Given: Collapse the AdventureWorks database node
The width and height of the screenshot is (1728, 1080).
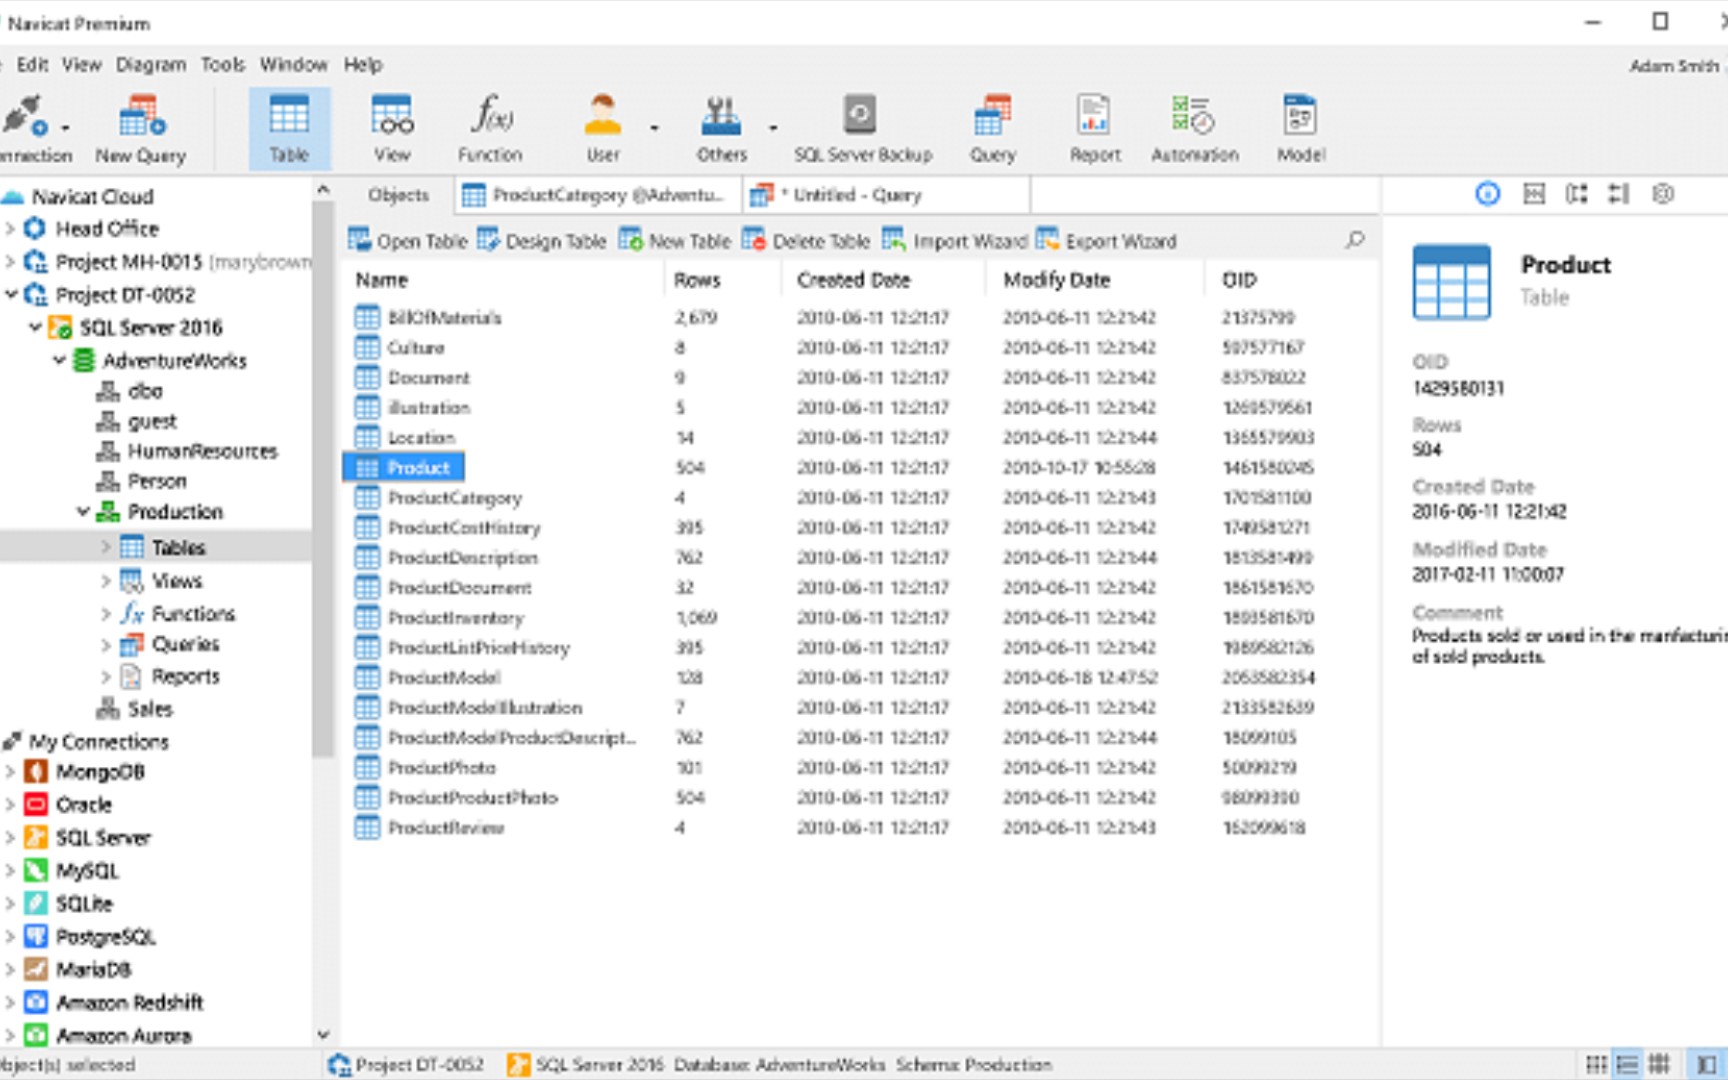Looking at the screenshot, I should click(59, 361).
